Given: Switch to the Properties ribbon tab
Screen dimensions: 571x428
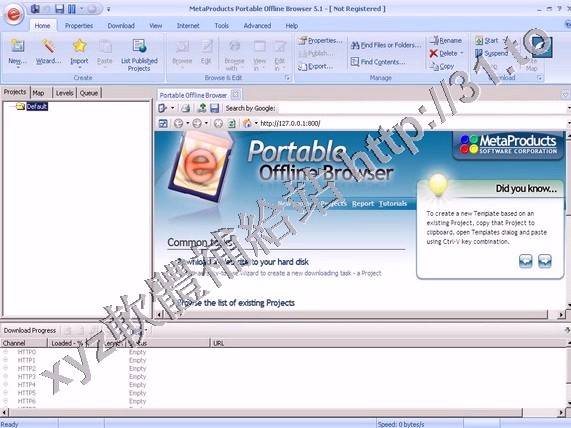Looking at the screenshot, I should pyautogui.click(x=79, y=26).
